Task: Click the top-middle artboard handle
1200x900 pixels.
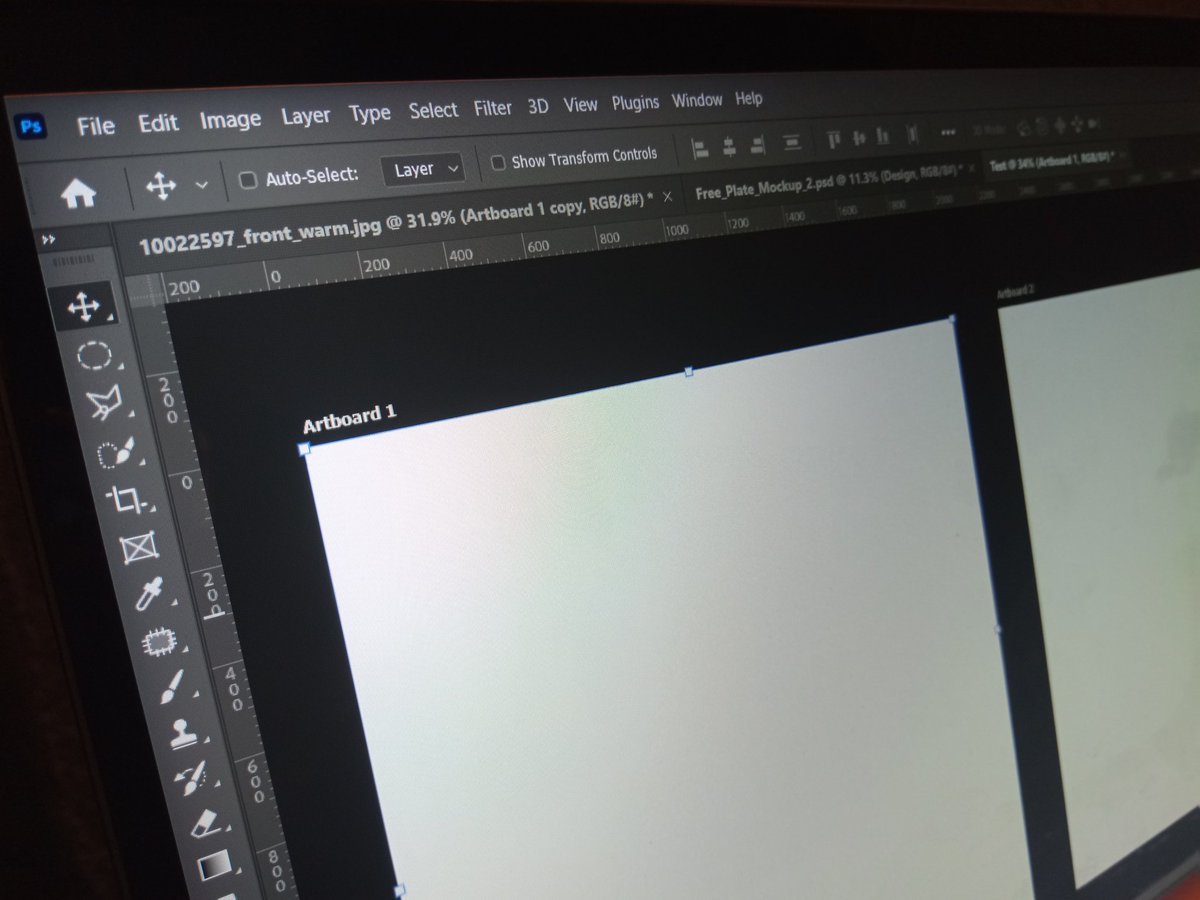Action: [x=688, y=371]
